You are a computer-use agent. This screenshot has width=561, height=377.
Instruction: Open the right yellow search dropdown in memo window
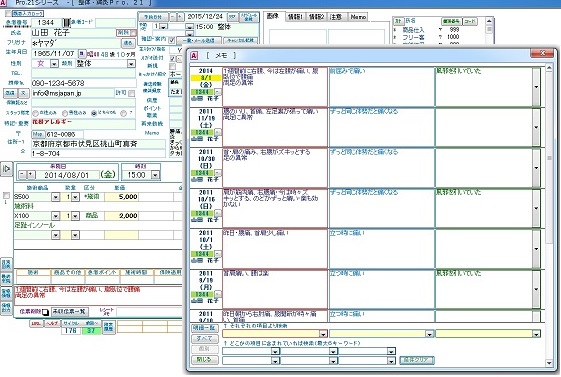point(536,334)
